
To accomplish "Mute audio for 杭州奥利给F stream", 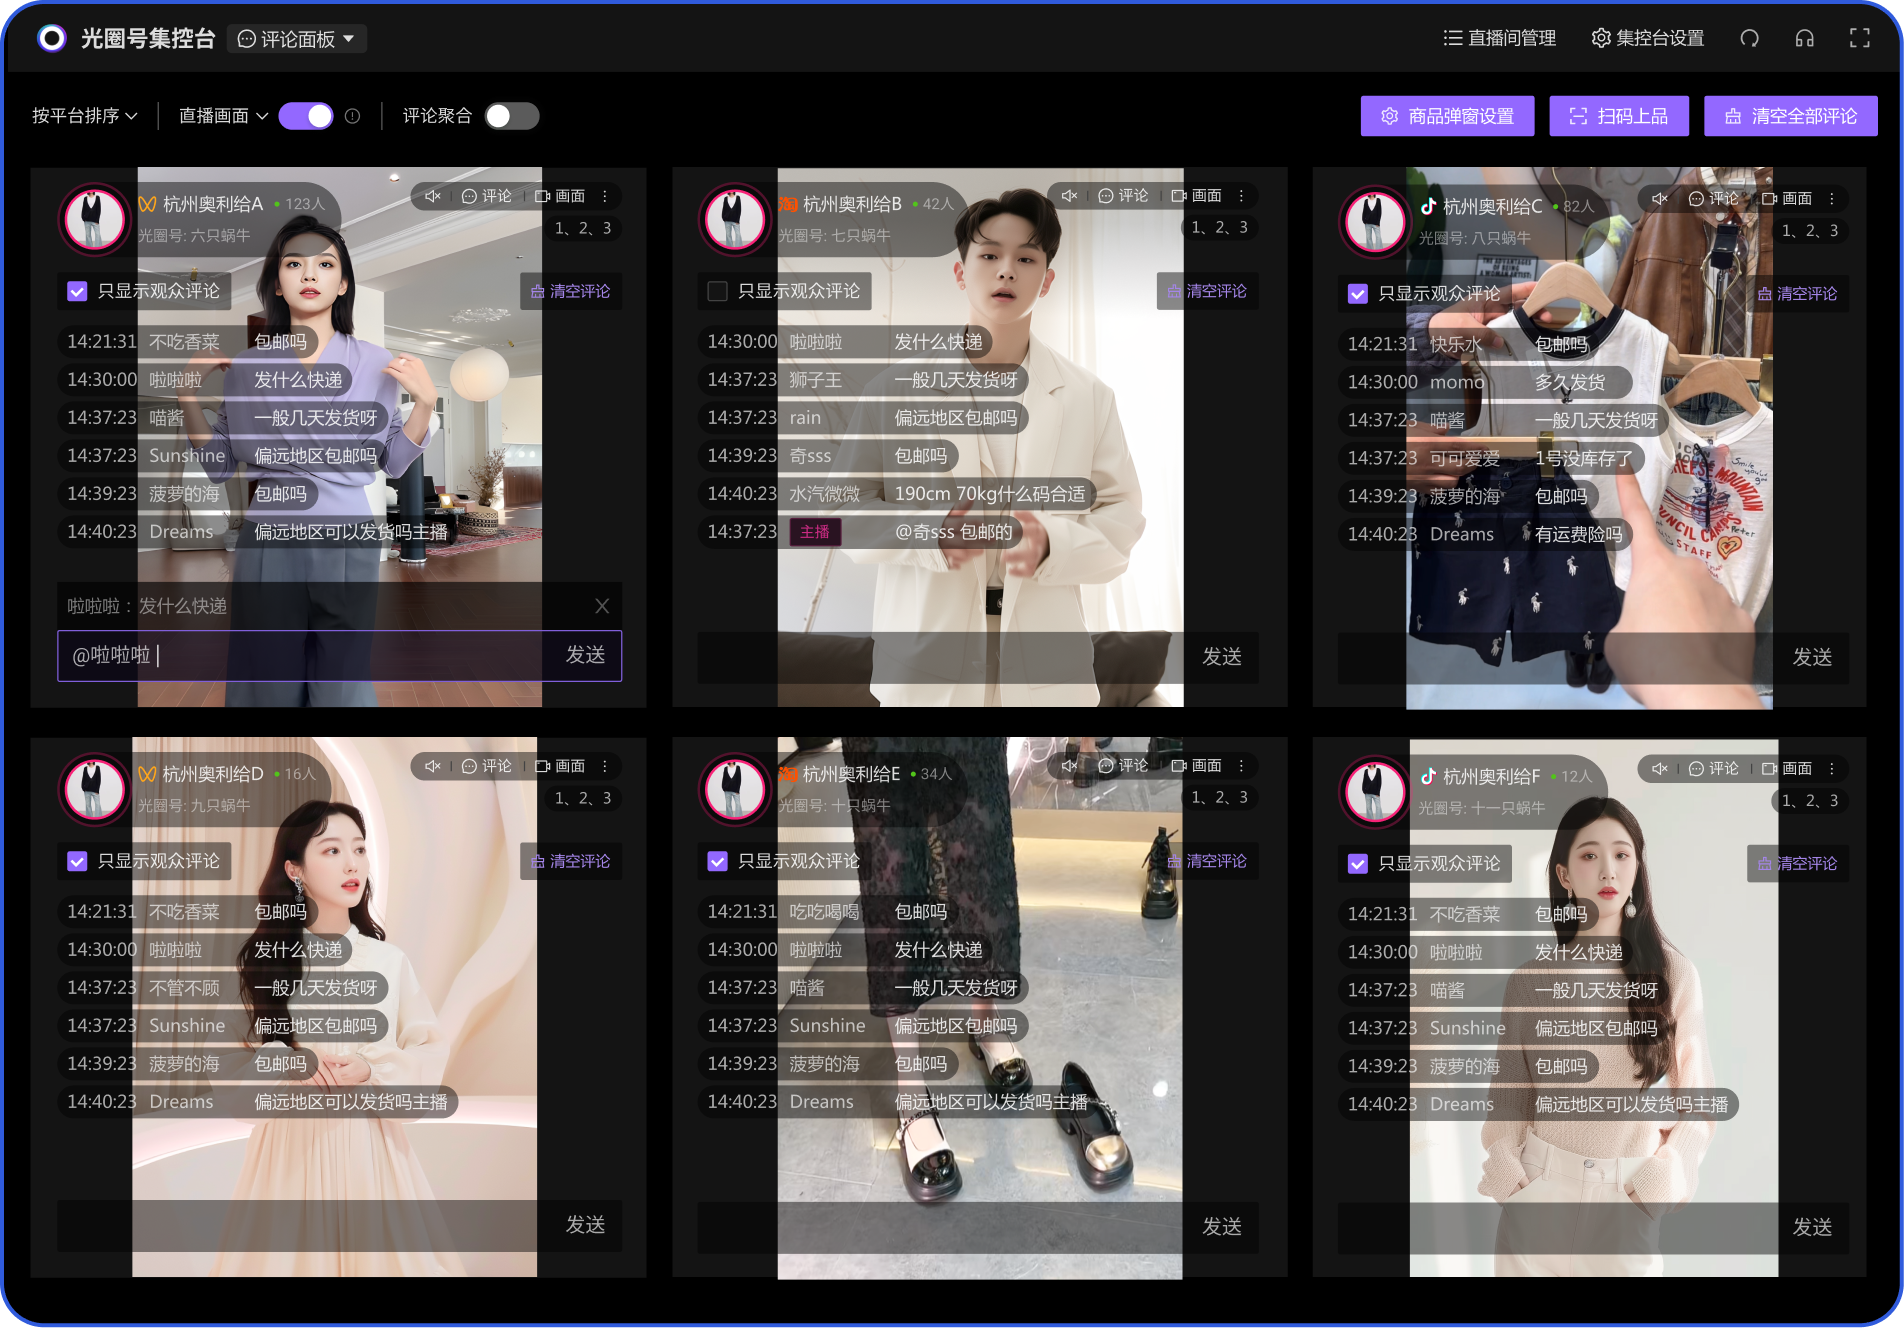I will pos(1660,769).
